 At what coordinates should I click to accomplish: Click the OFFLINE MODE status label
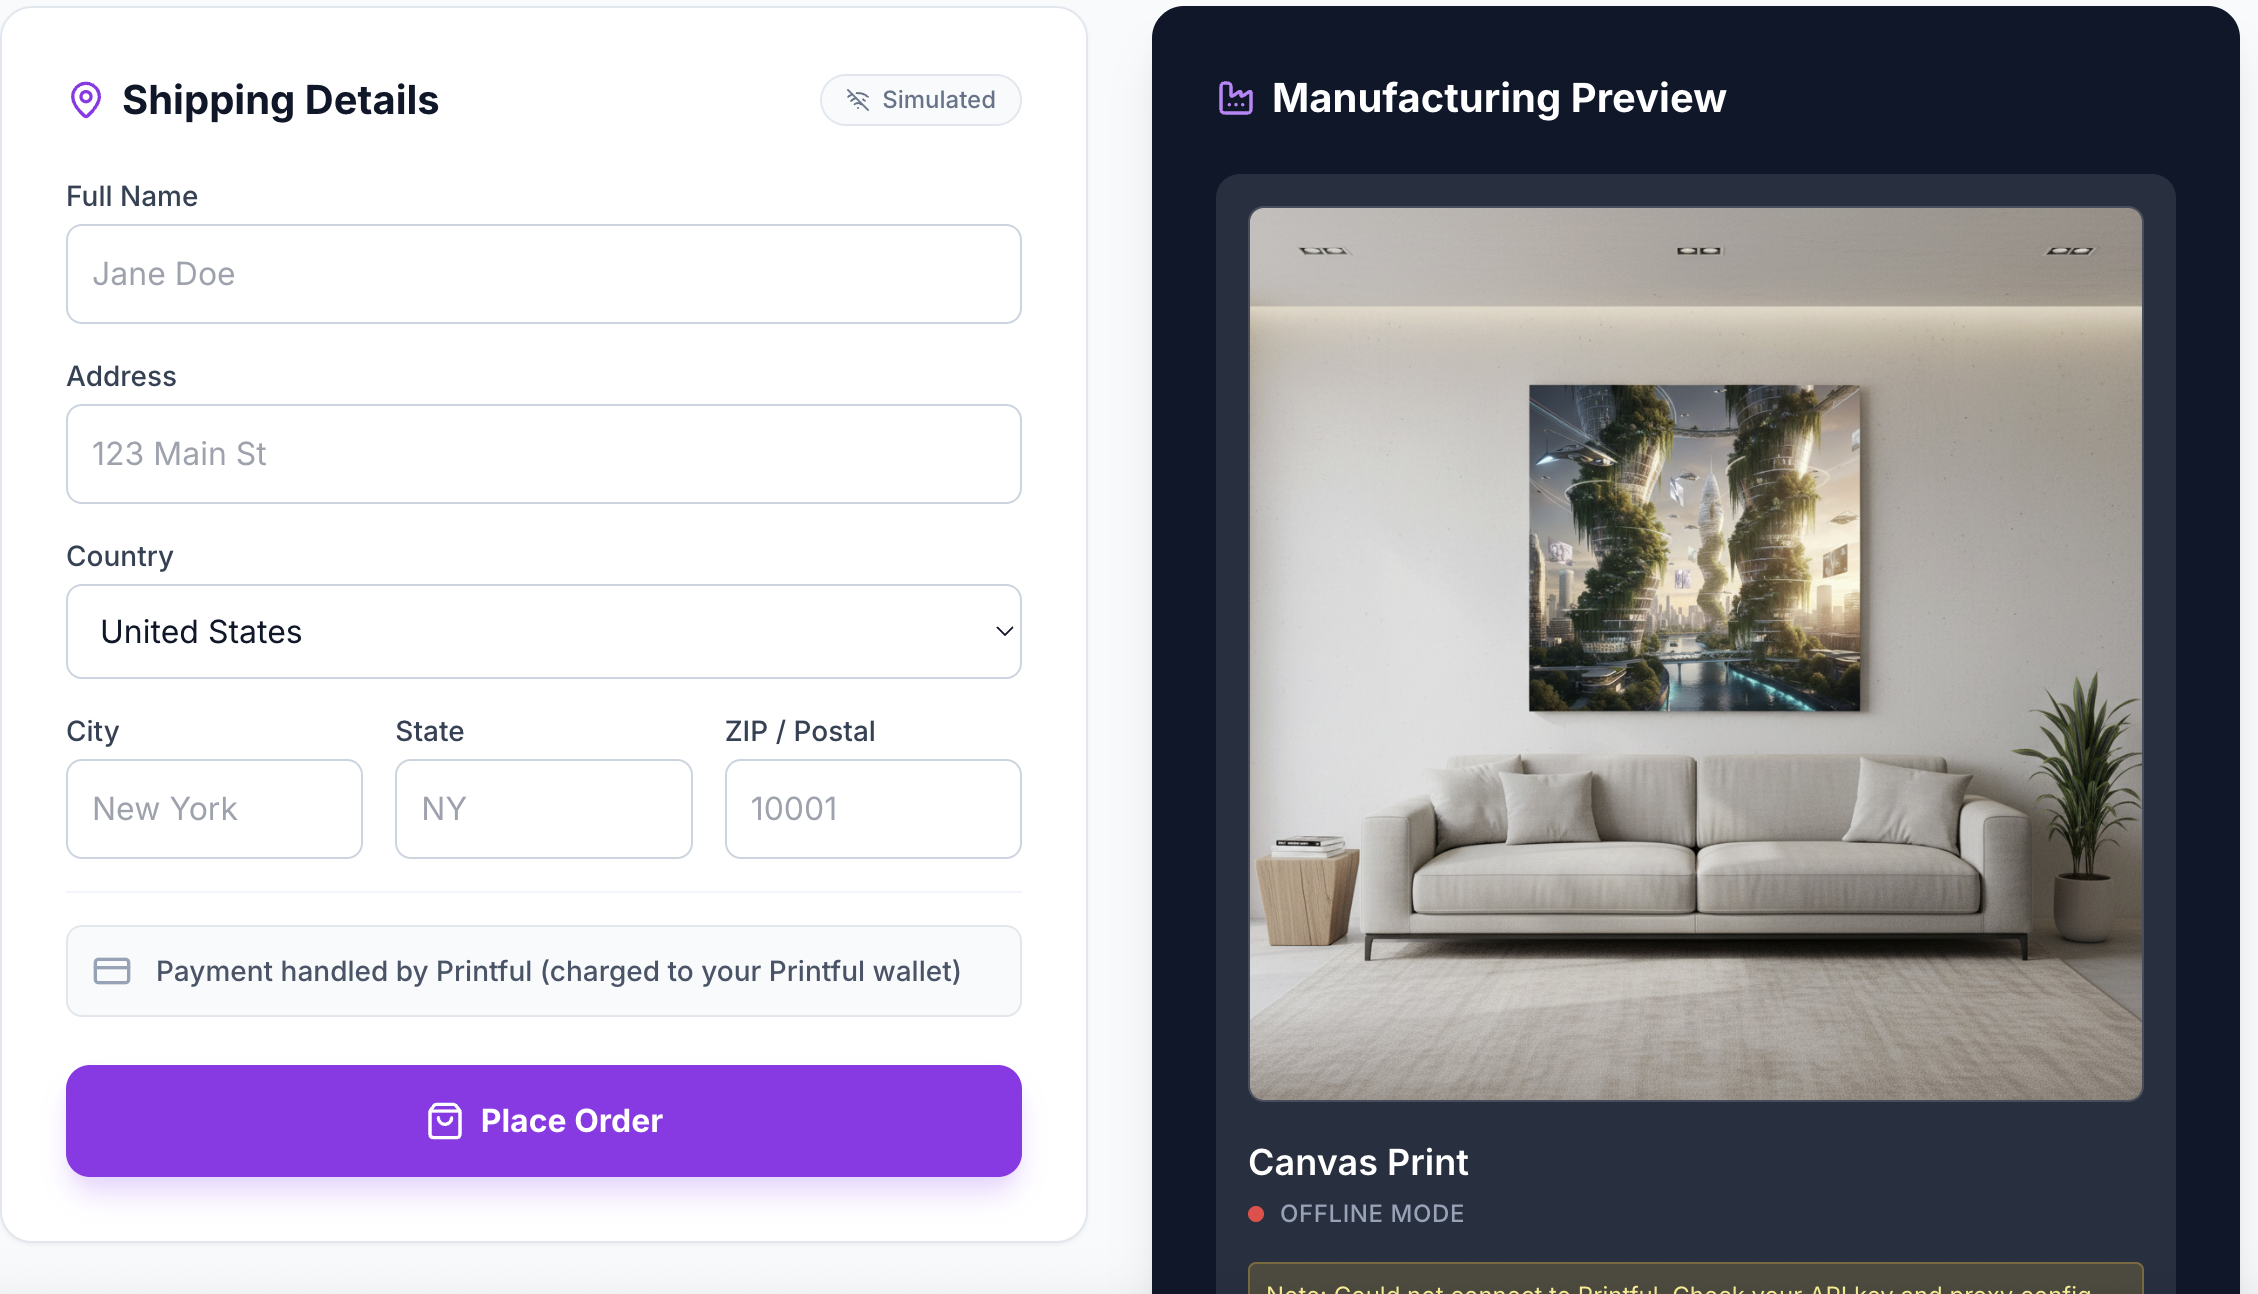[x=1372, y=1214]
